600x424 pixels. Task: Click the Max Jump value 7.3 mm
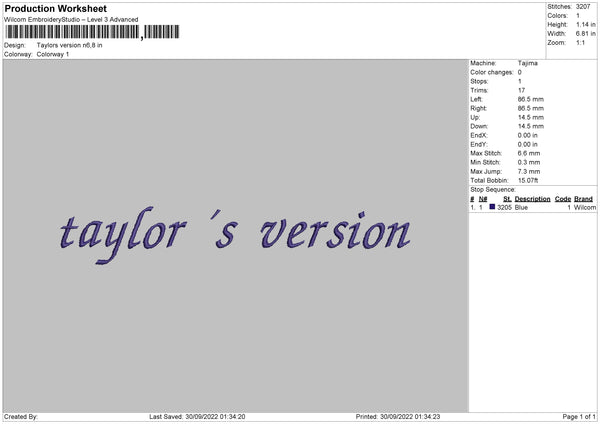[529, 171]
